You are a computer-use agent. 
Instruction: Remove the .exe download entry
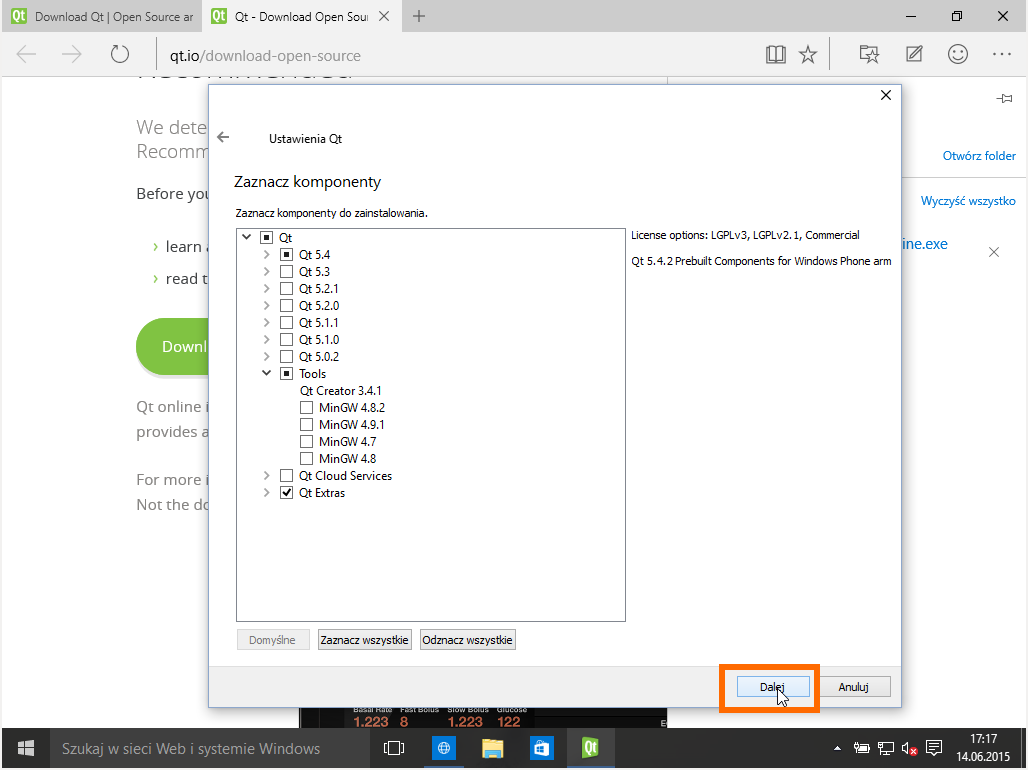(994, 252)
